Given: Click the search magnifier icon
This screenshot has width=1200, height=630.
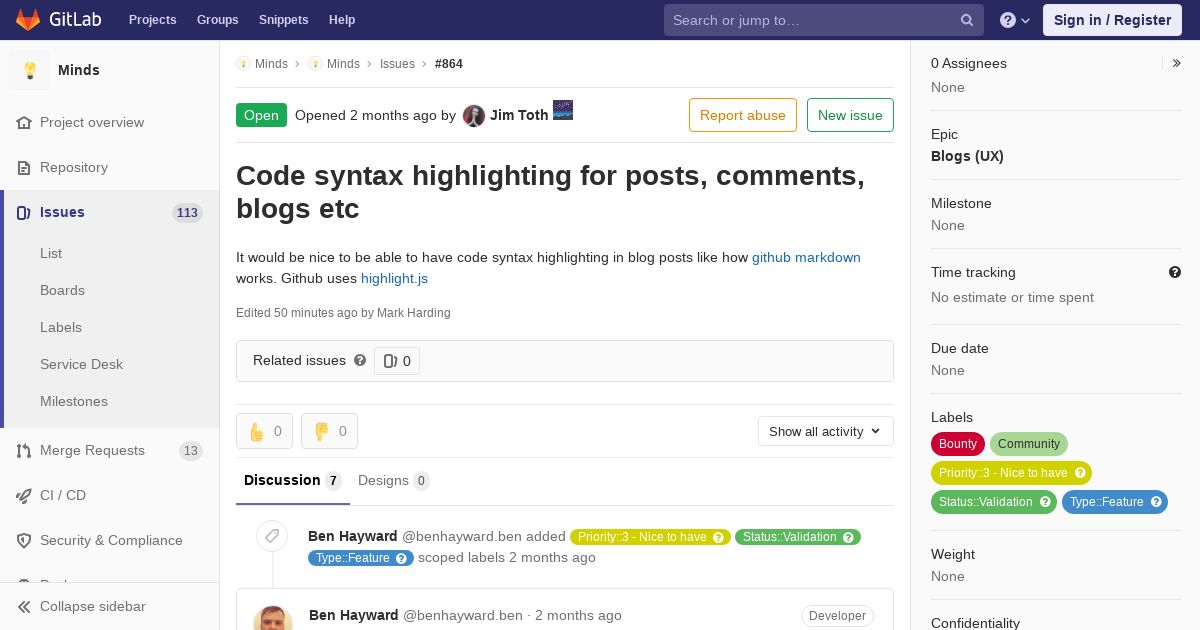Looking at the screenshot, I should pos(967,20).
